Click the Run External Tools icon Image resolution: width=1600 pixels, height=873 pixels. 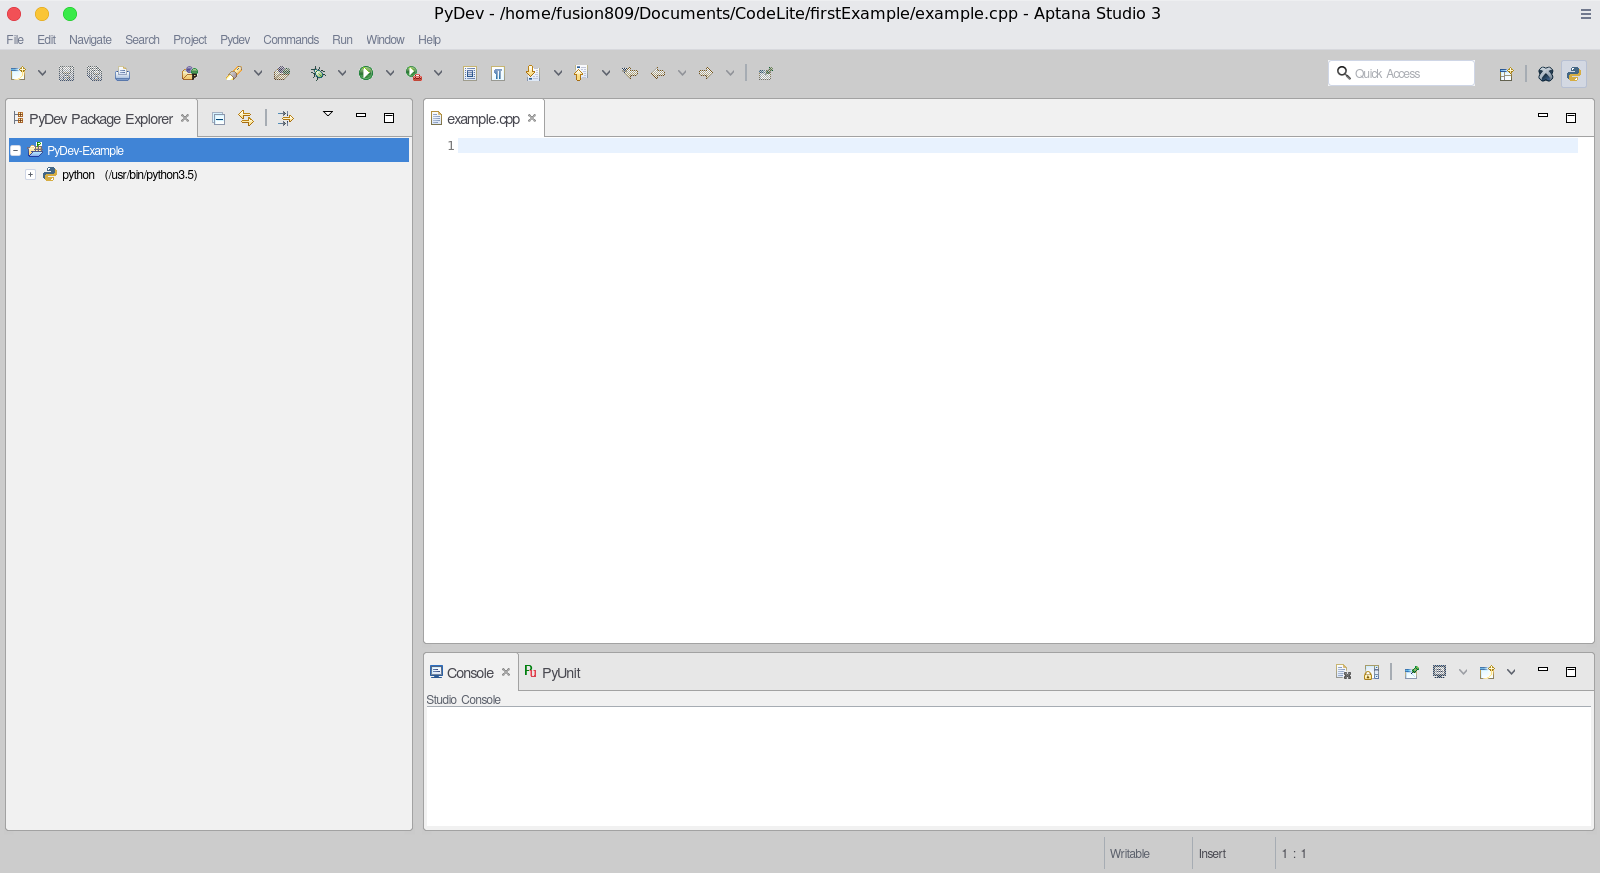click(414, 73)
